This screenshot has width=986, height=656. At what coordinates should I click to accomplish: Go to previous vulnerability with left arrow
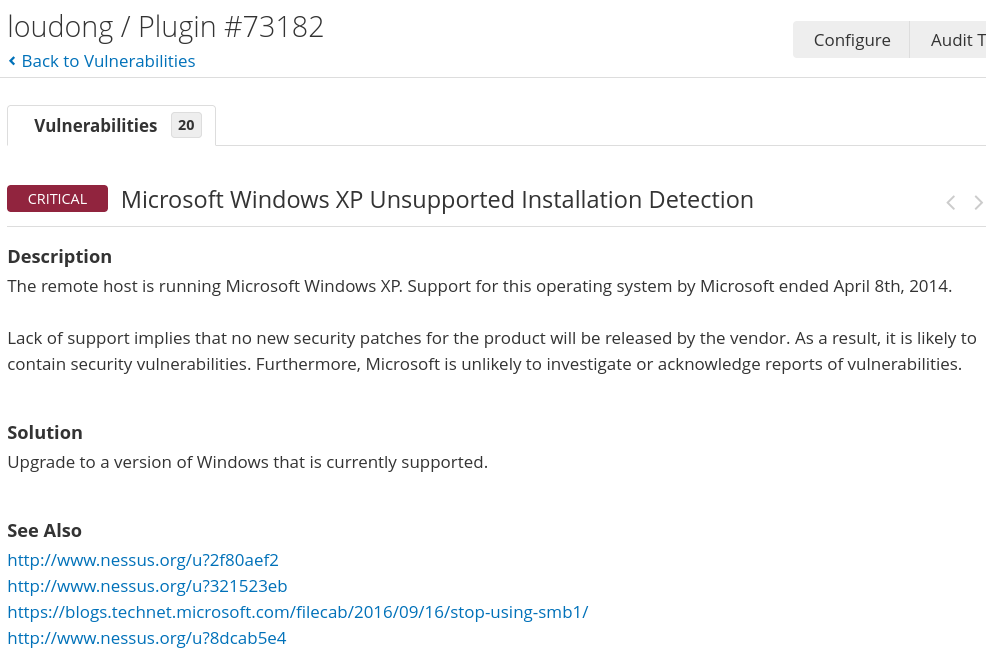pyautogui.click(x=950, y=203)
